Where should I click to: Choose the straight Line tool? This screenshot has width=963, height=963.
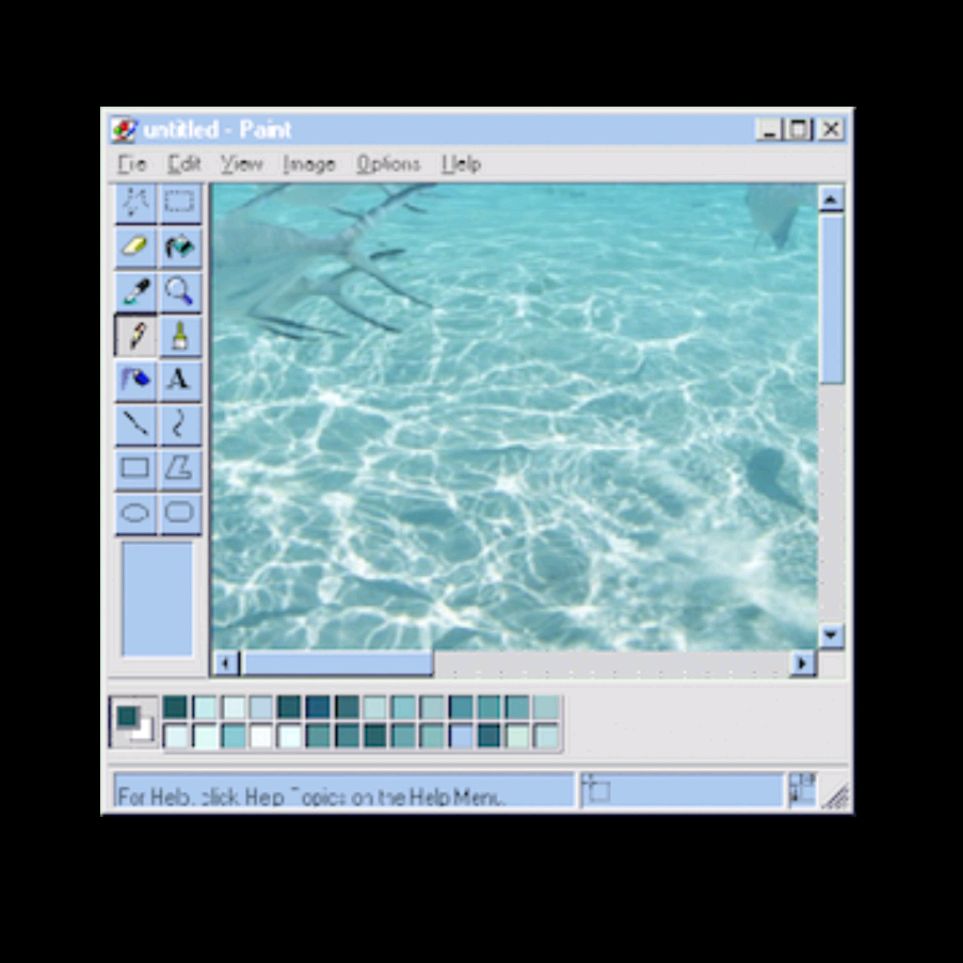[x=136, y=424]
